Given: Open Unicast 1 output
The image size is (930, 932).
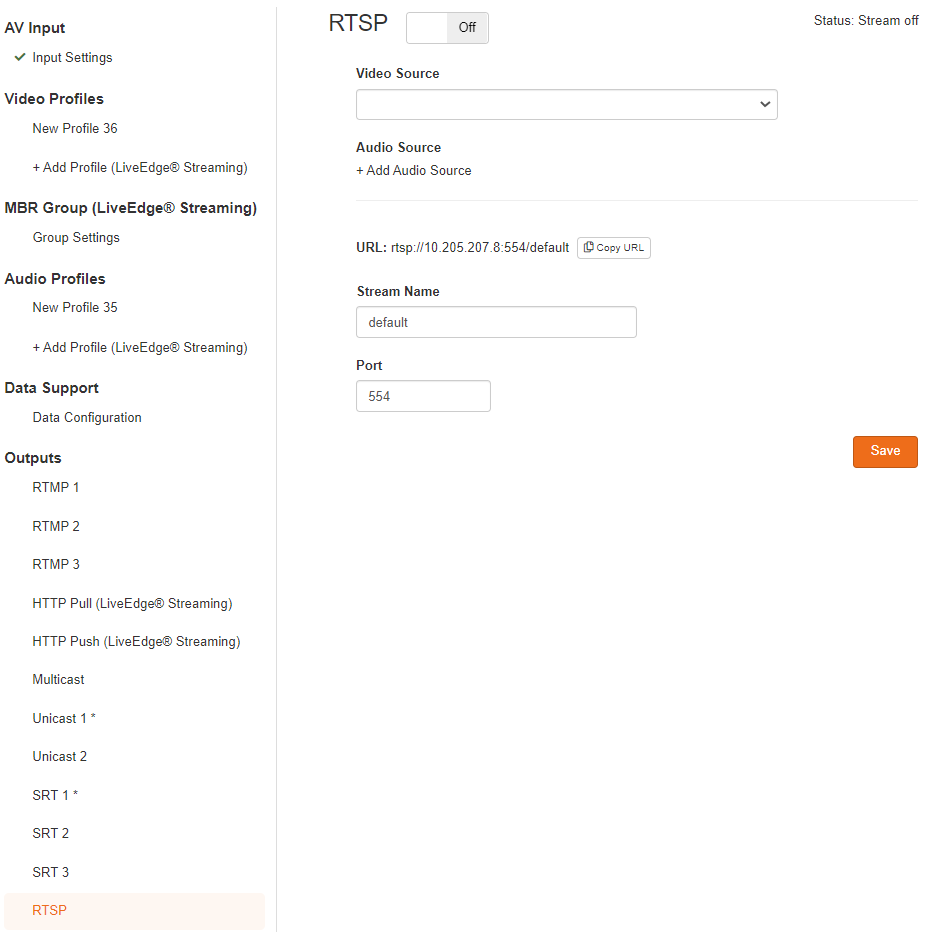Looking at the screenshot, I should pos(64,719).
